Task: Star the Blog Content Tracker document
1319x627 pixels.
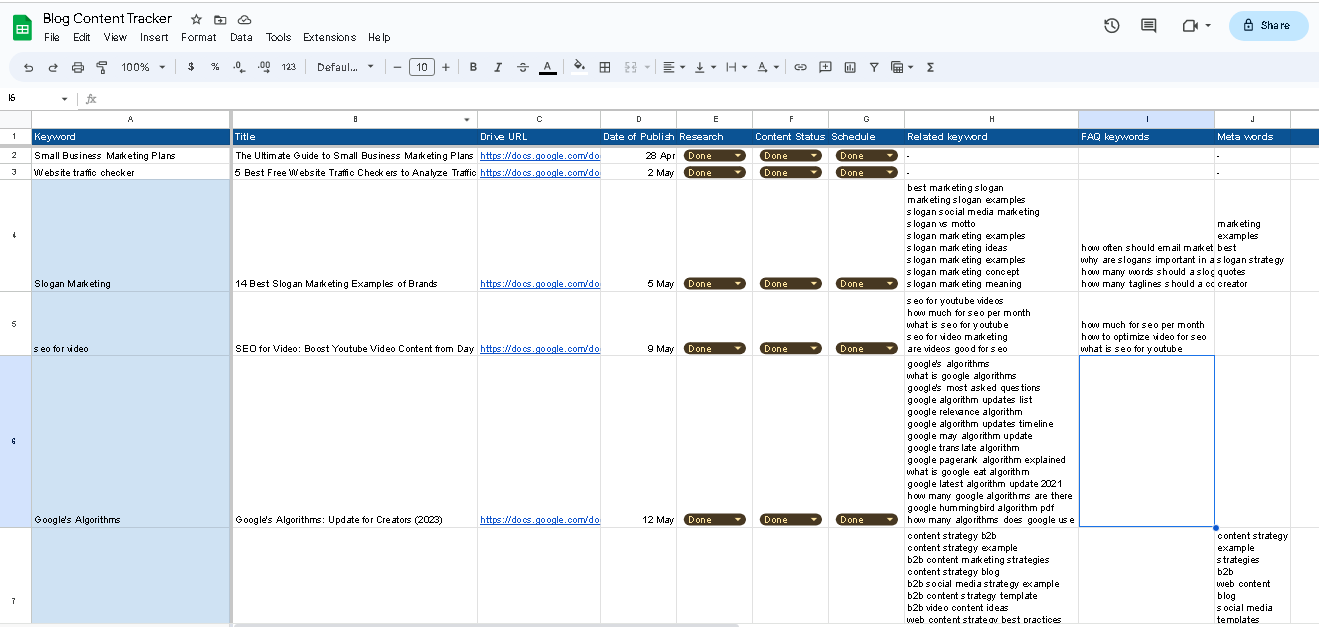Action: 196,19
